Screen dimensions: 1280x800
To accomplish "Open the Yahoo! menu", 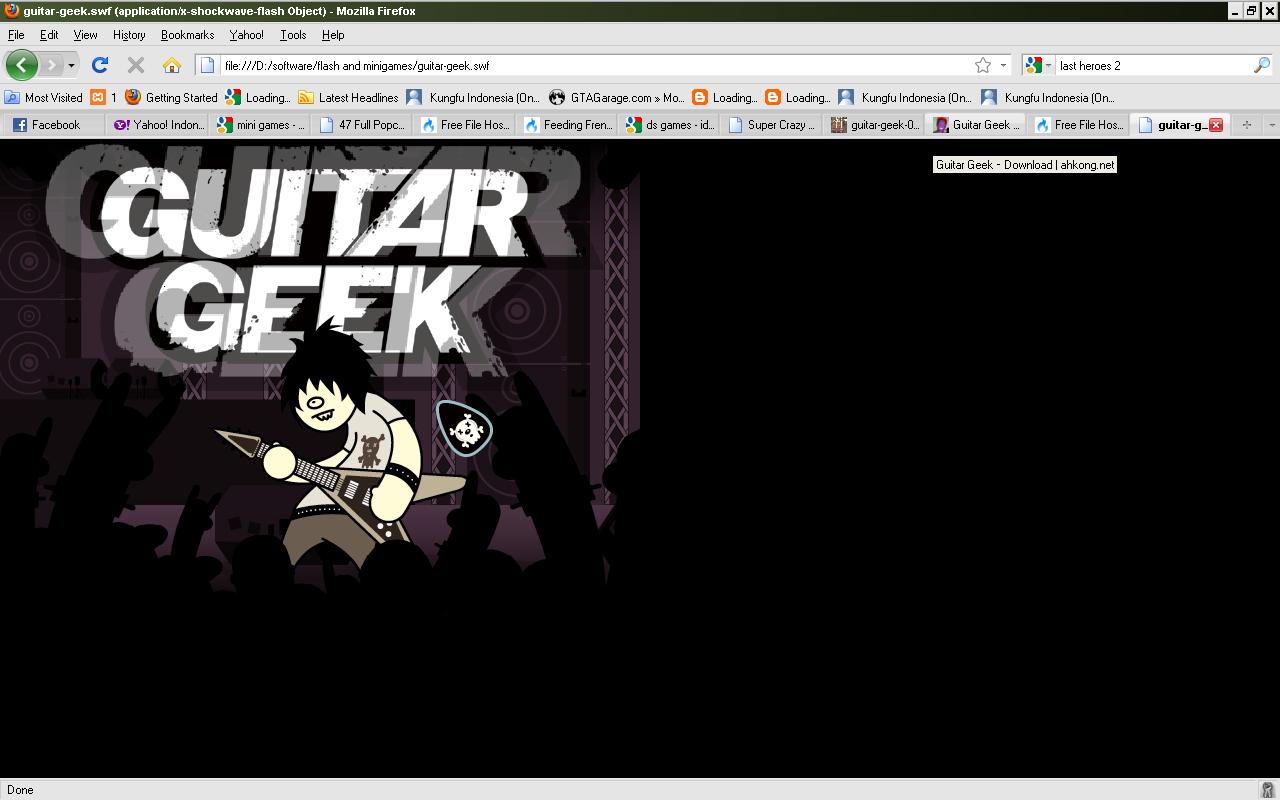I will pos(246,35).
